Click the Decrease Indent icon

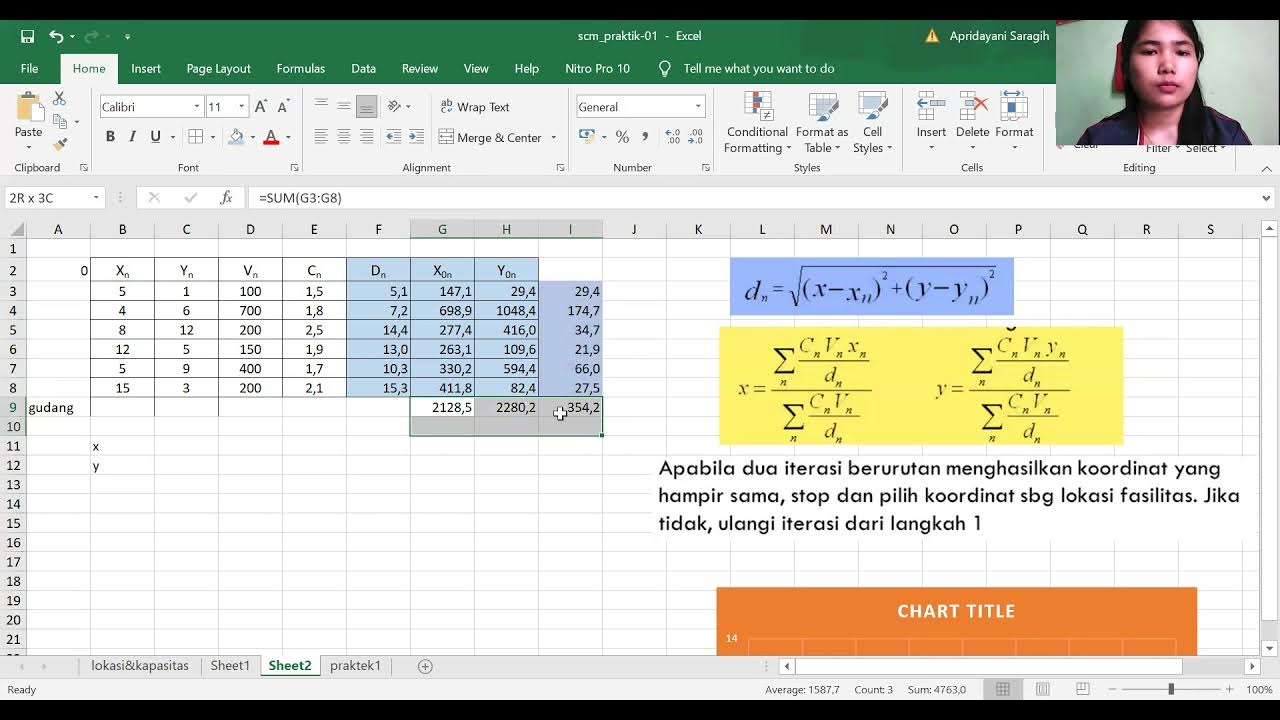(394, 137)
